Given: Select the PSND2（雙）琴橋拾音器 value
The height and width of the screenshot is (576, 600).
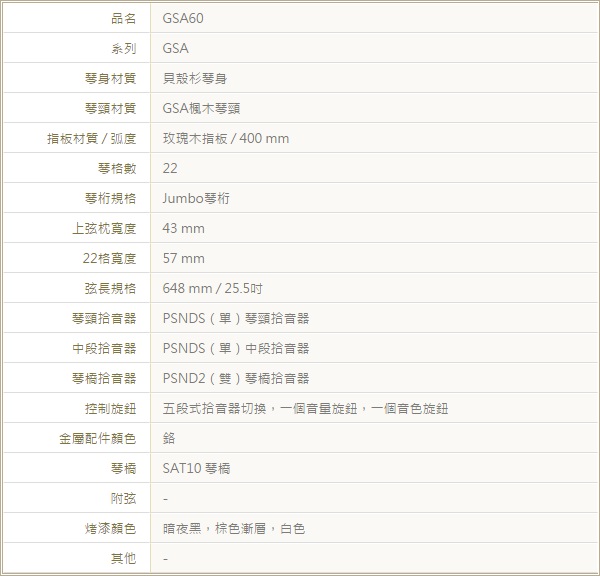Looking at the screenshot, I should click(236, 378).
